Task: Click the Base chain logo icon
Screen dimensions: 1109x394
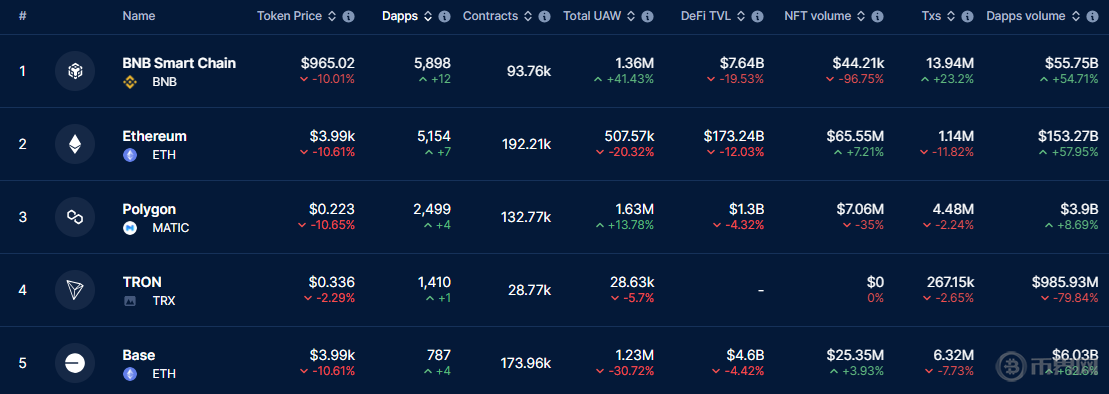Action: click(75, 364)
